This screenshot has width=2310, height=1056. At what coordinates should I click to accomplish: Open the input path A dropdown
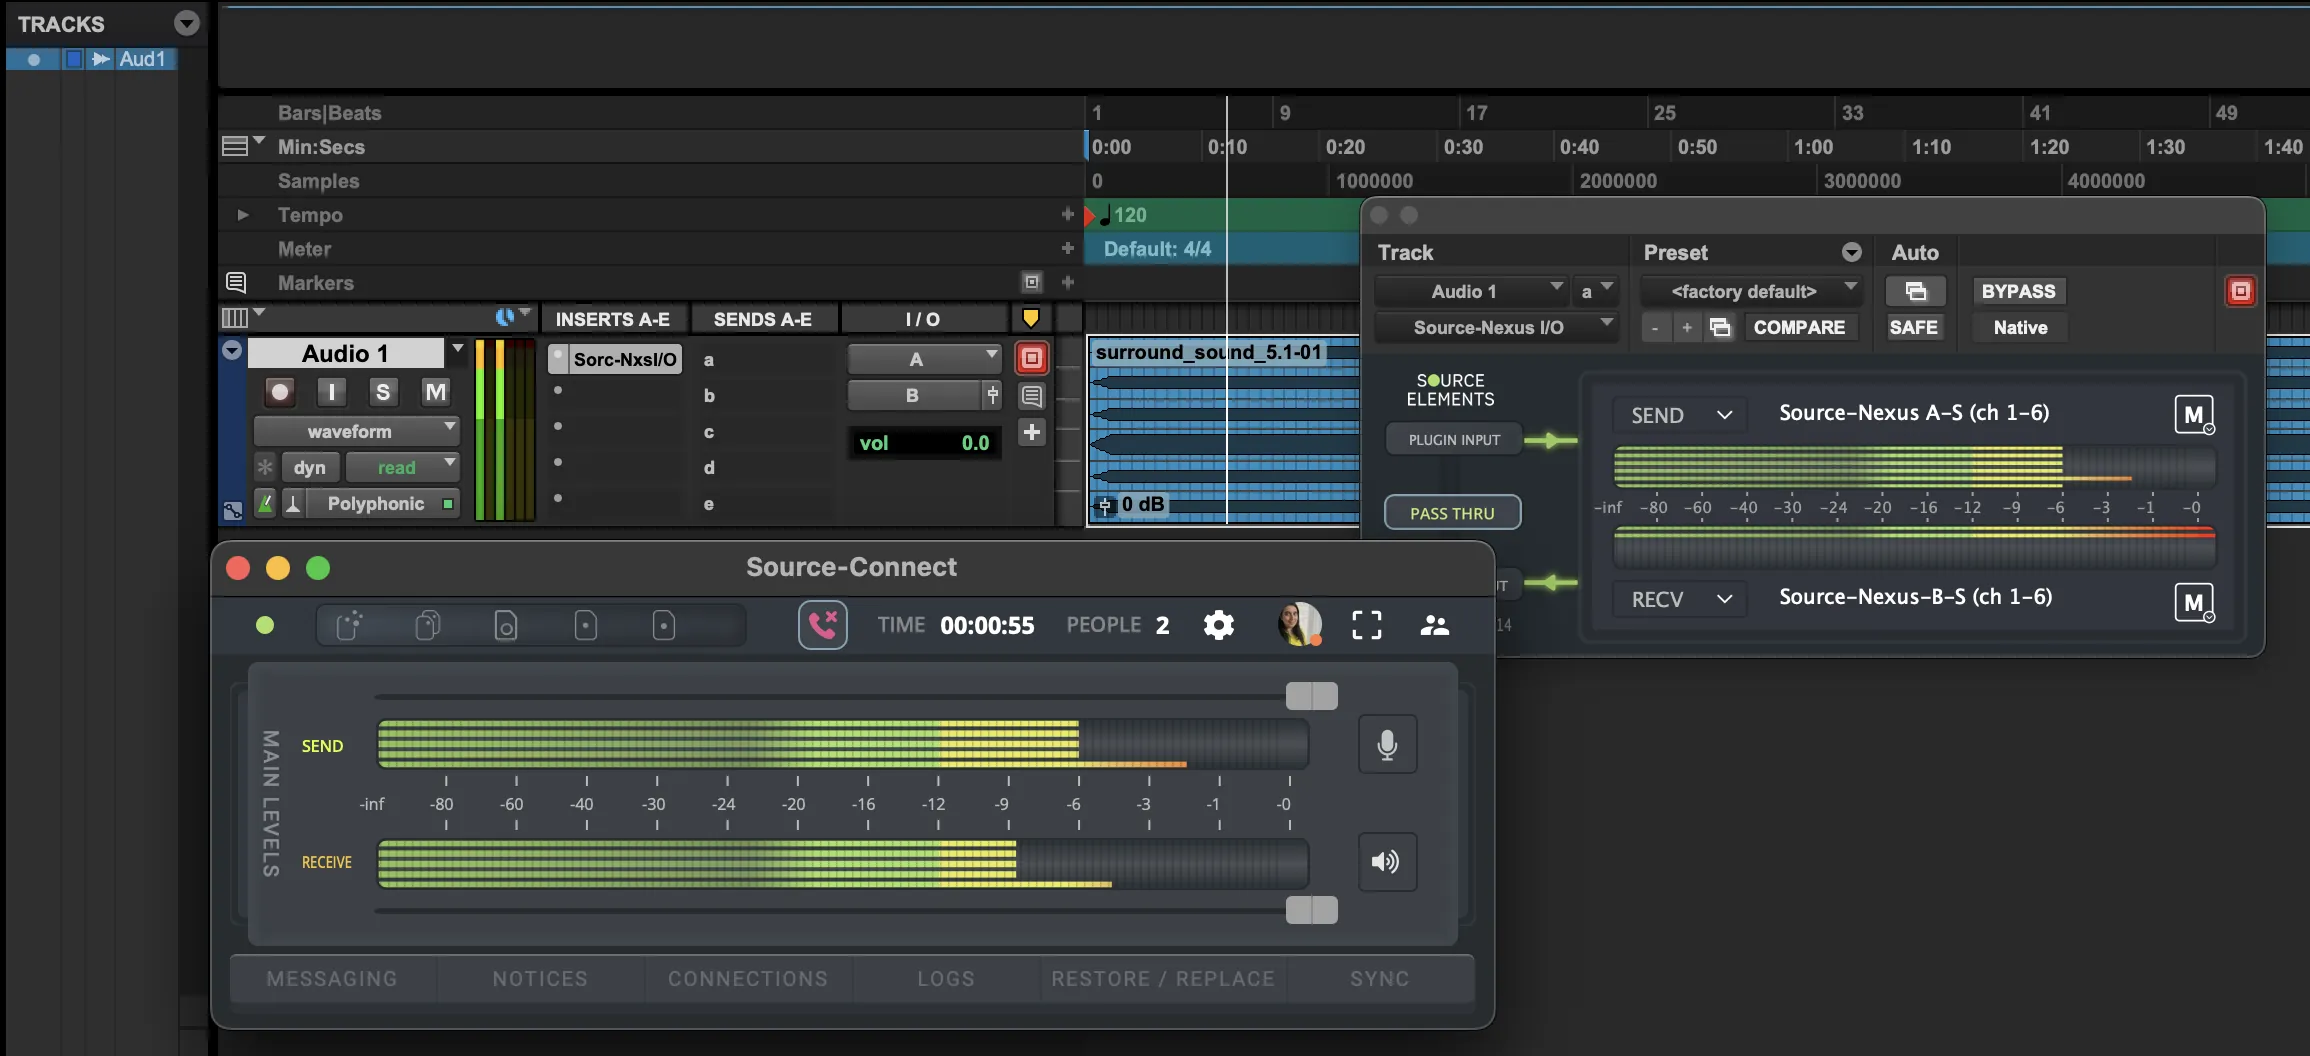point(924,358)
